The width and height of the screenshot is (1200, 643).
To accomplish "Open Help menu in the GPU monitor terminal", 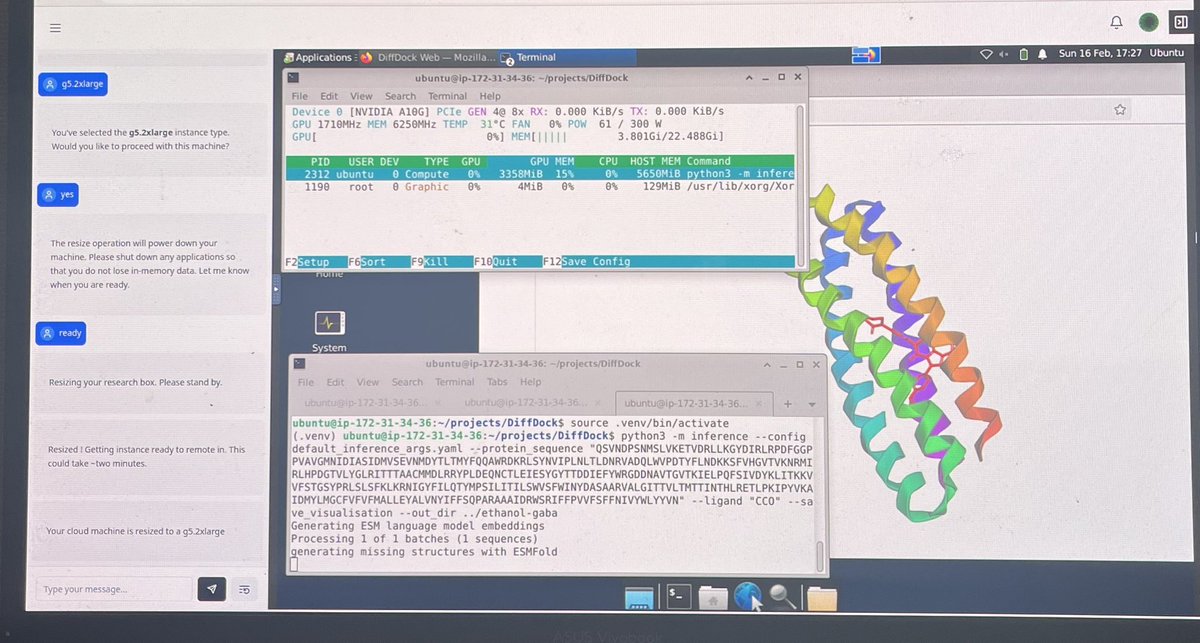I will tap(491, 96).
